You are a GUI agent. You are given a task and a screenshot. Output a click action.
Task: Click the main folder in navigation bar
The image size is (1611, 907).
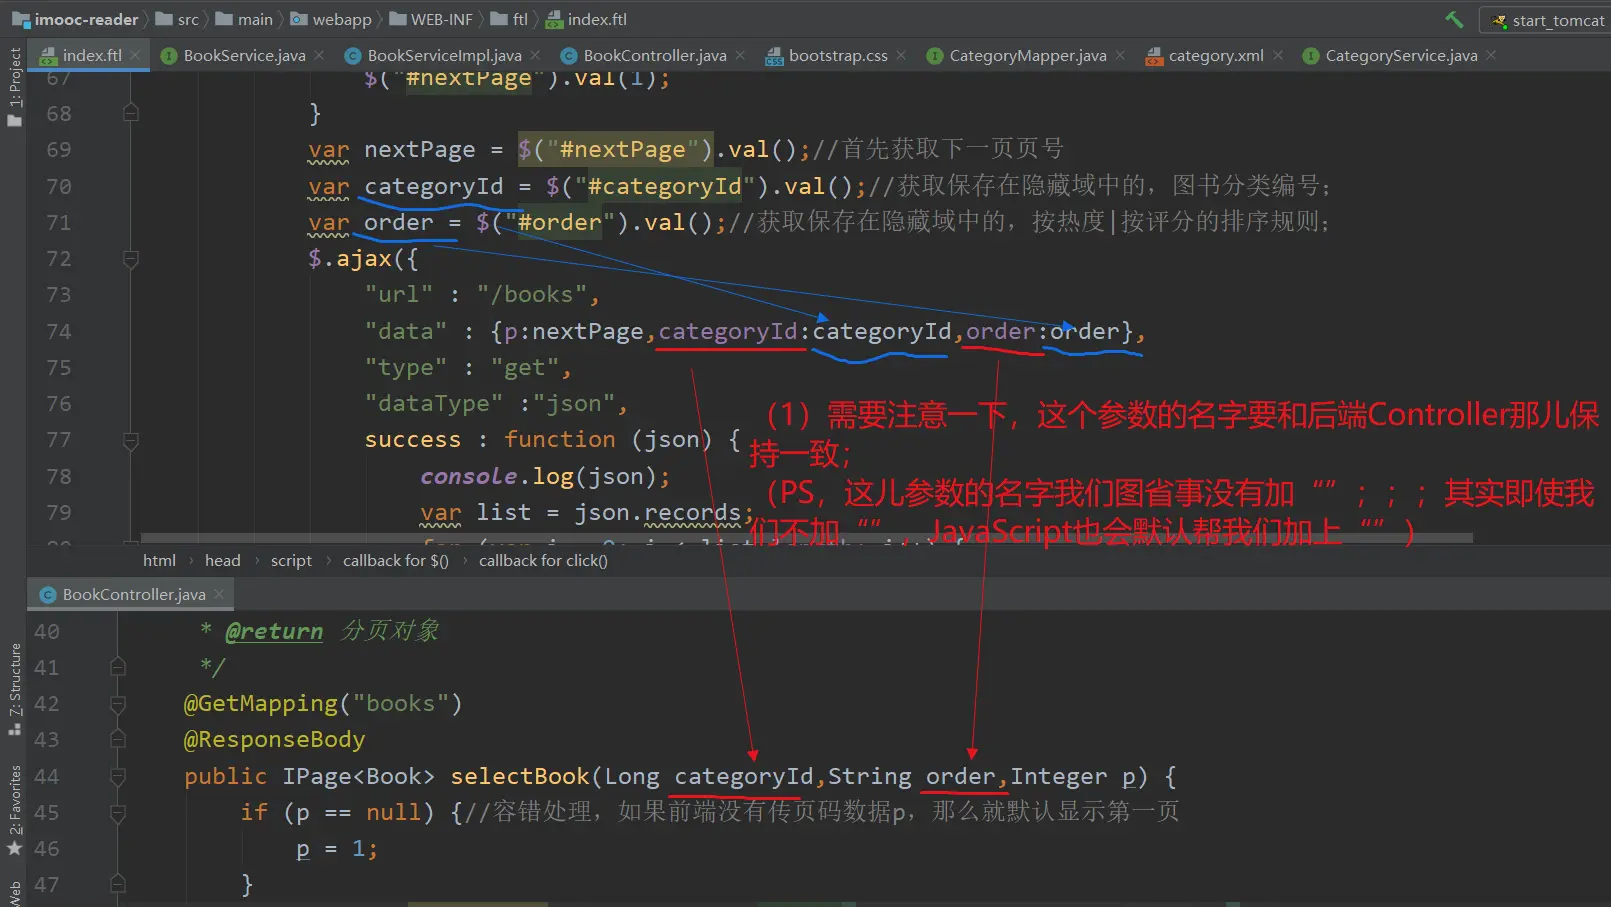[x=245, y=19]
